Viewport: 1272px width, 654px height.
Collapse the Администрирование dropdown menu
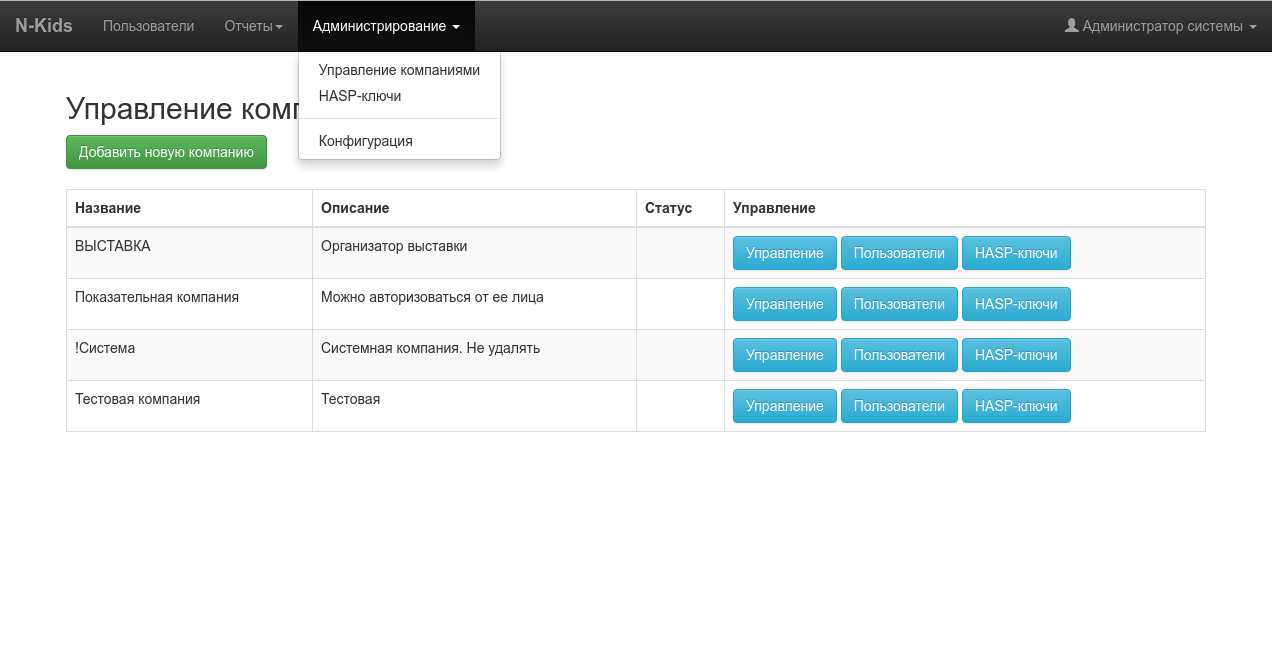tap(386, 26)
